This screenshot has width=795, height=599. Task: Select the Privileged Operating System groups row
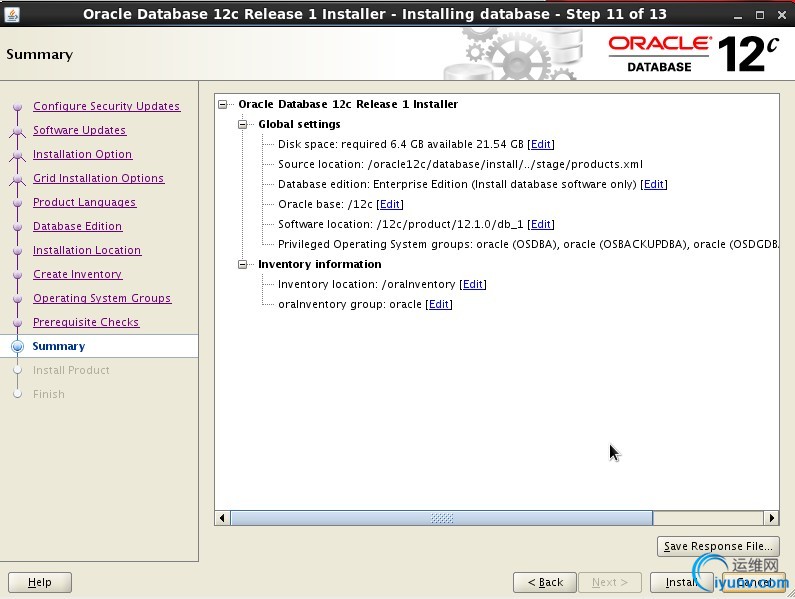point(528,244)
